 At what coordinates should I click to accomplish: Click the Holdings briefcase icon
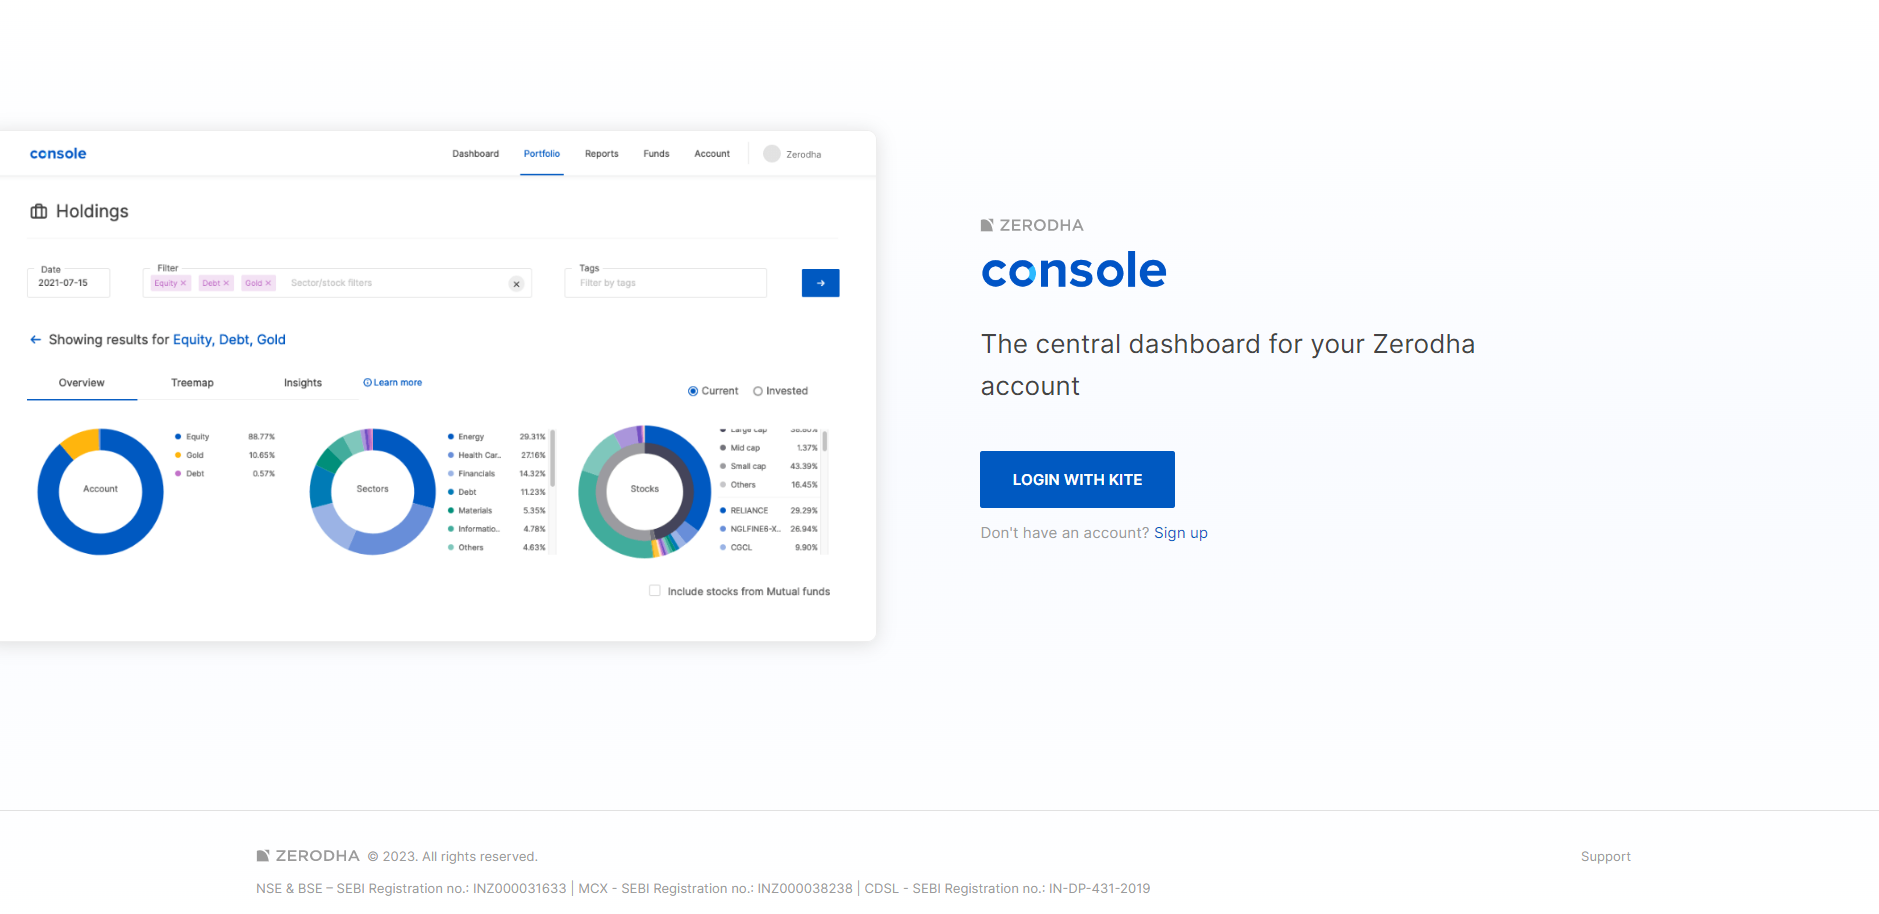click(x=38, y=211)
